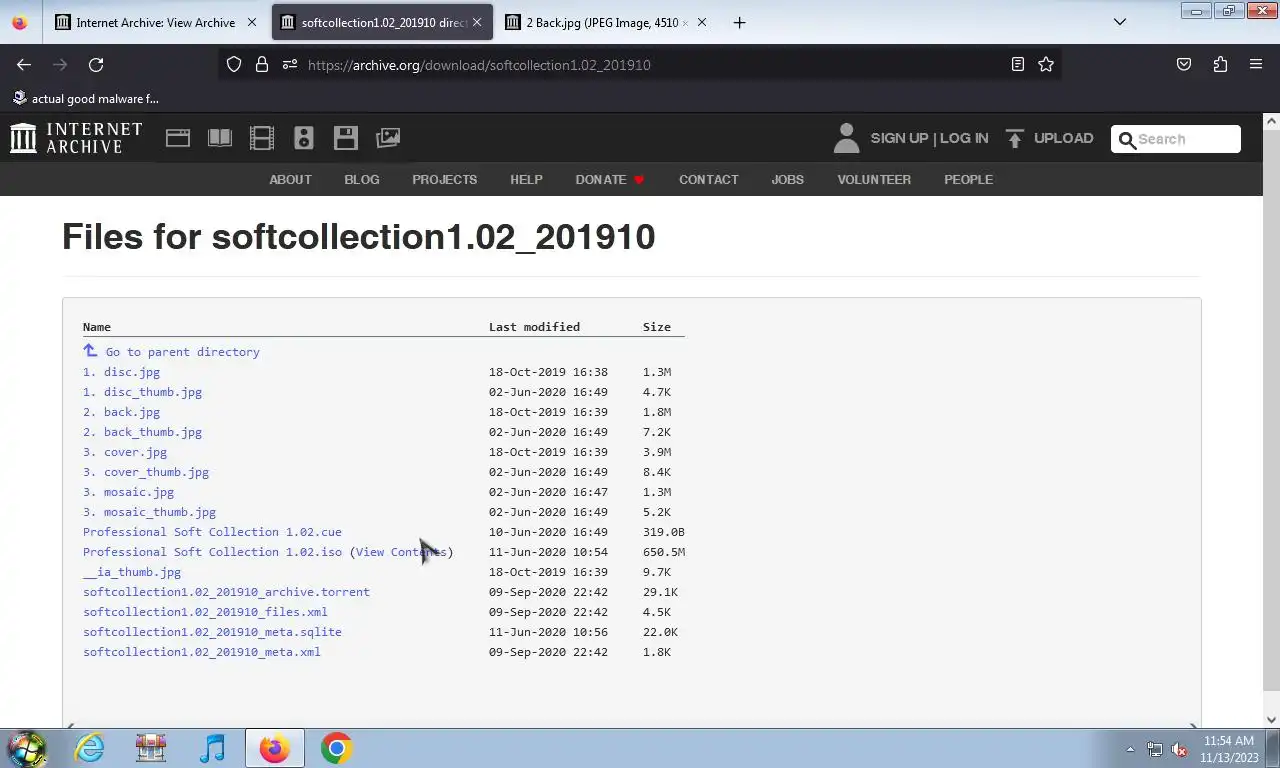The image size is (1280, 768).
Task: Open the Web (Wayback) media icon
Action: coord(178,138)
